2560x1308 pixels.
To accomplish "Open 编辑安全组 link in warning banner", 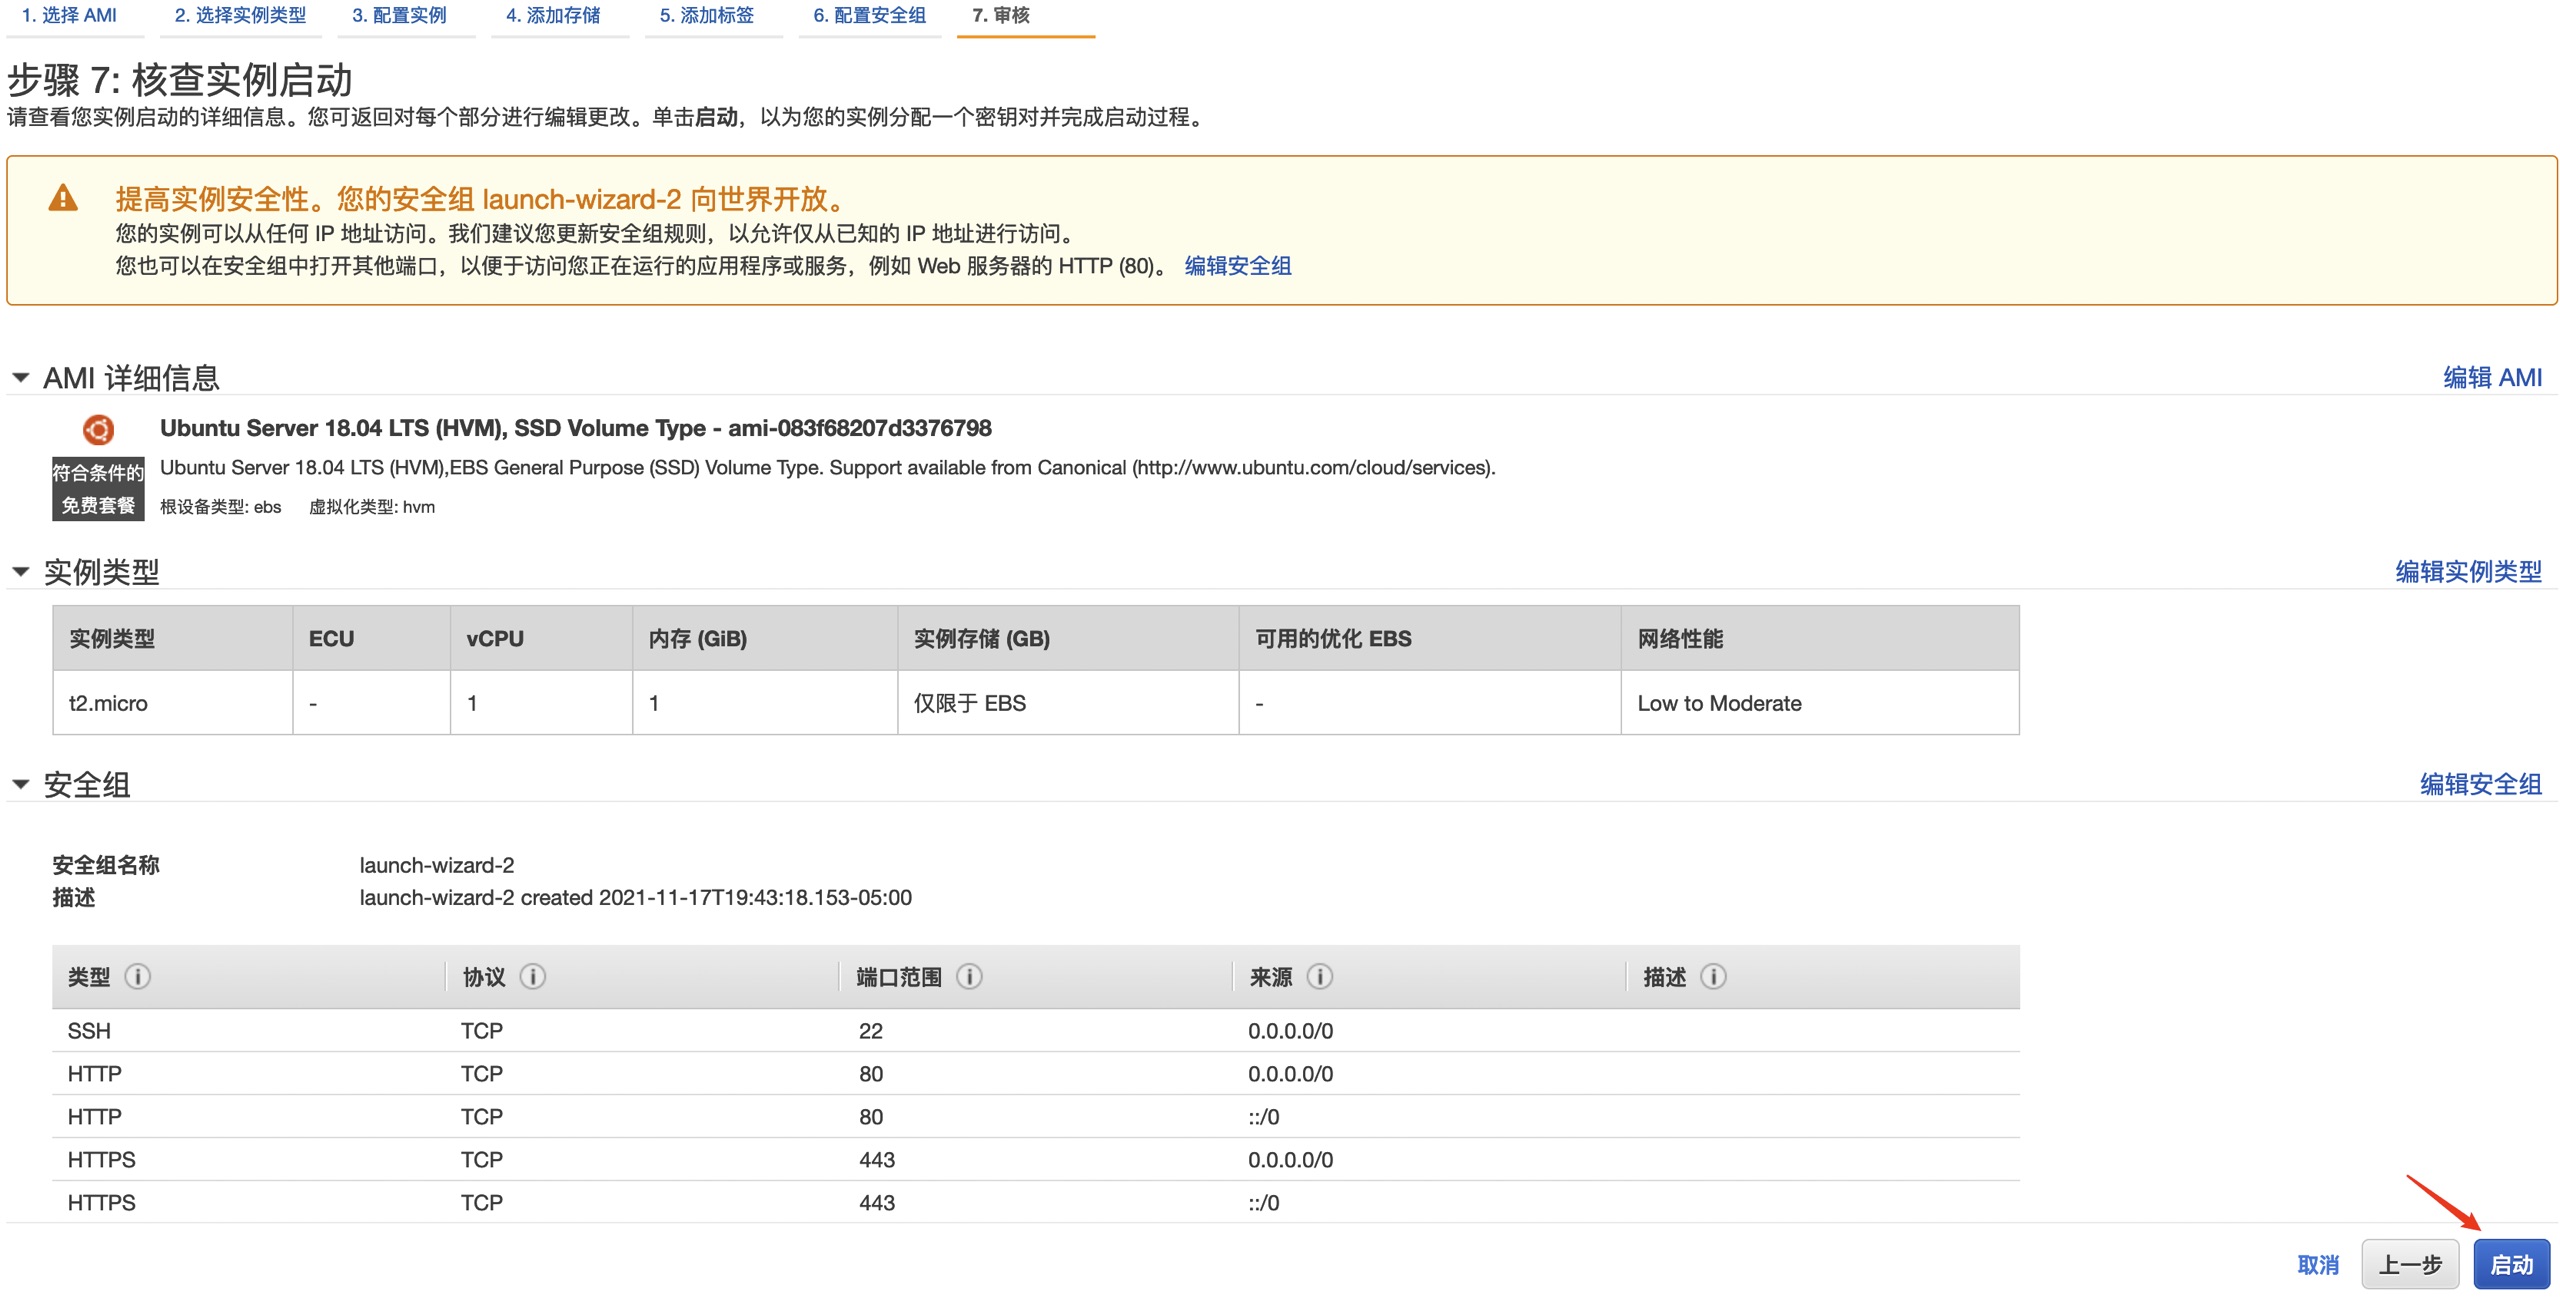I will tap(1237, 266).
